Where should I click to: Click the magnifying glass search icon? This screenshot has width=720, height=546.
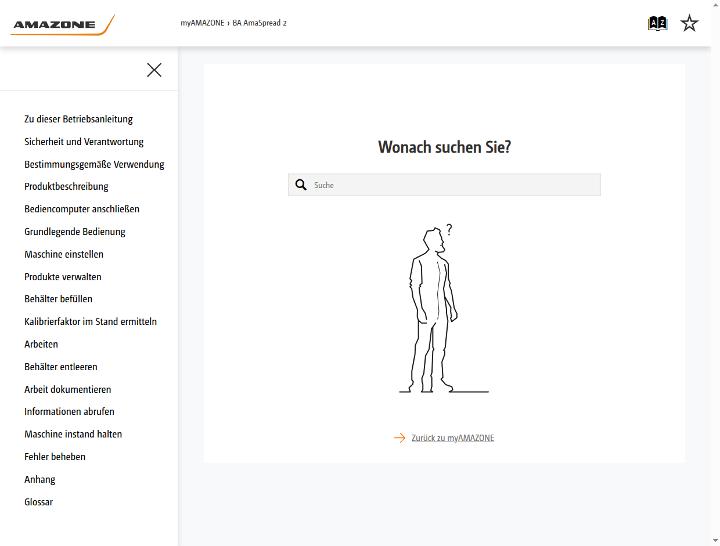(x=301, y=185)
